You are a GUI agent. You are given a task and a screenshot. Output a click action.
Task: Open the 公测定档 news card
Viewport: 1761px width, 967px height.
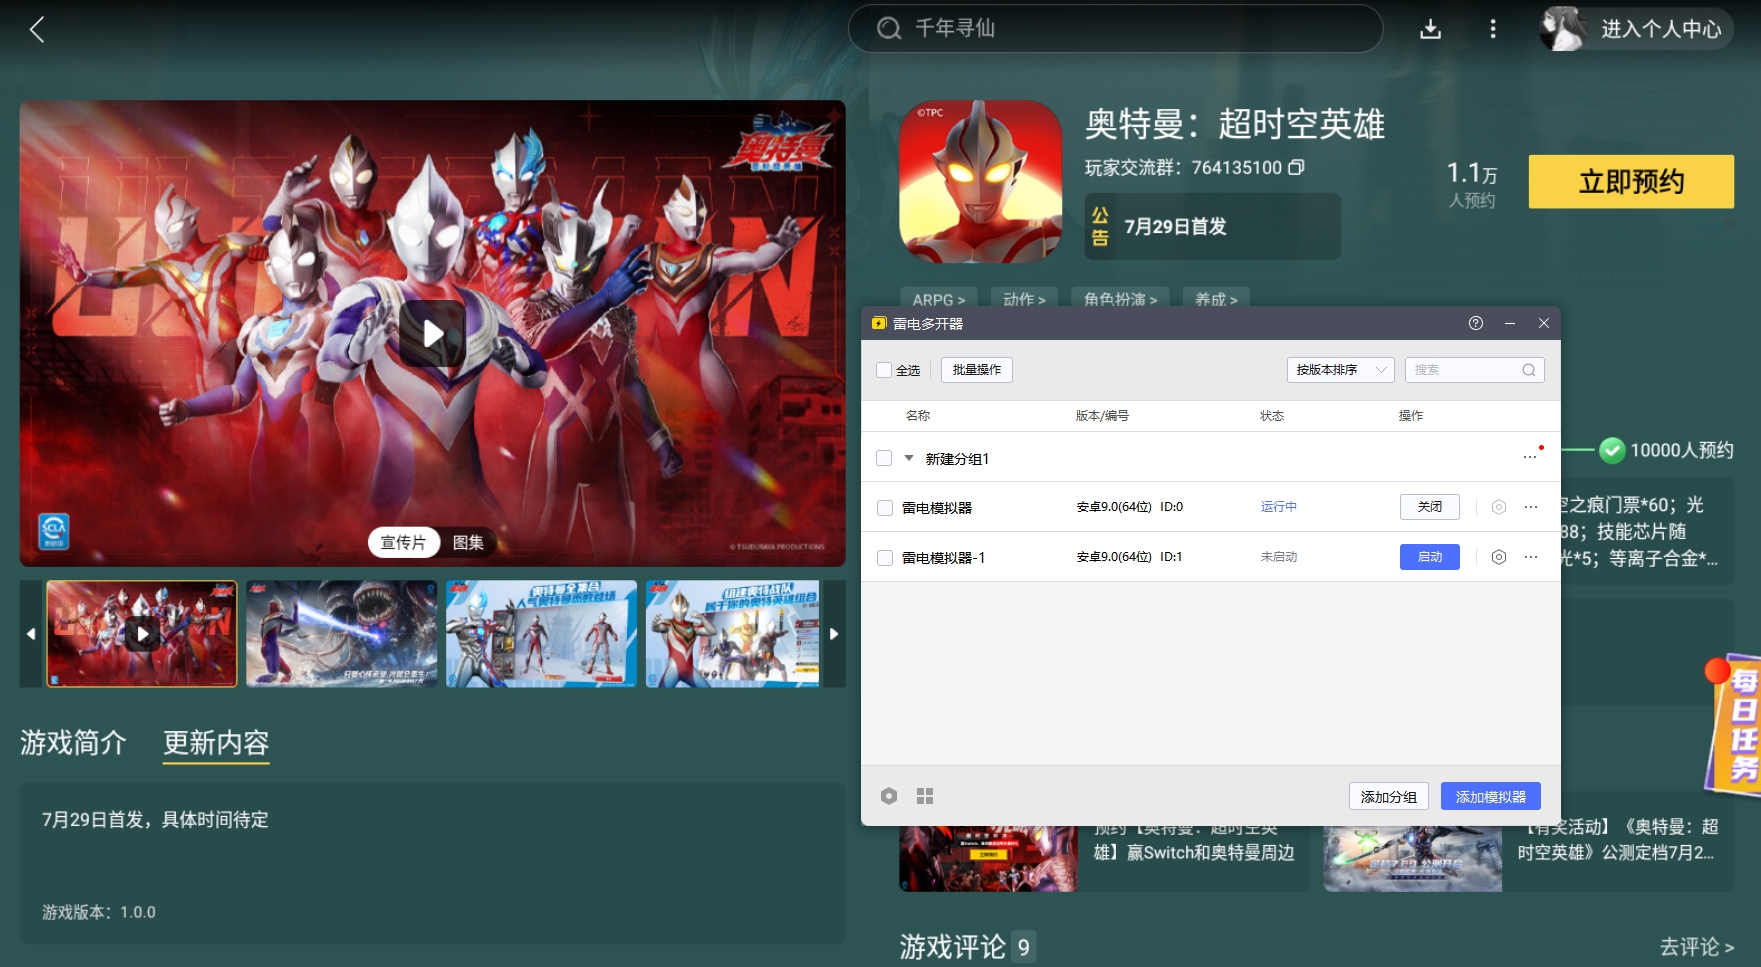pos(1529,858)
